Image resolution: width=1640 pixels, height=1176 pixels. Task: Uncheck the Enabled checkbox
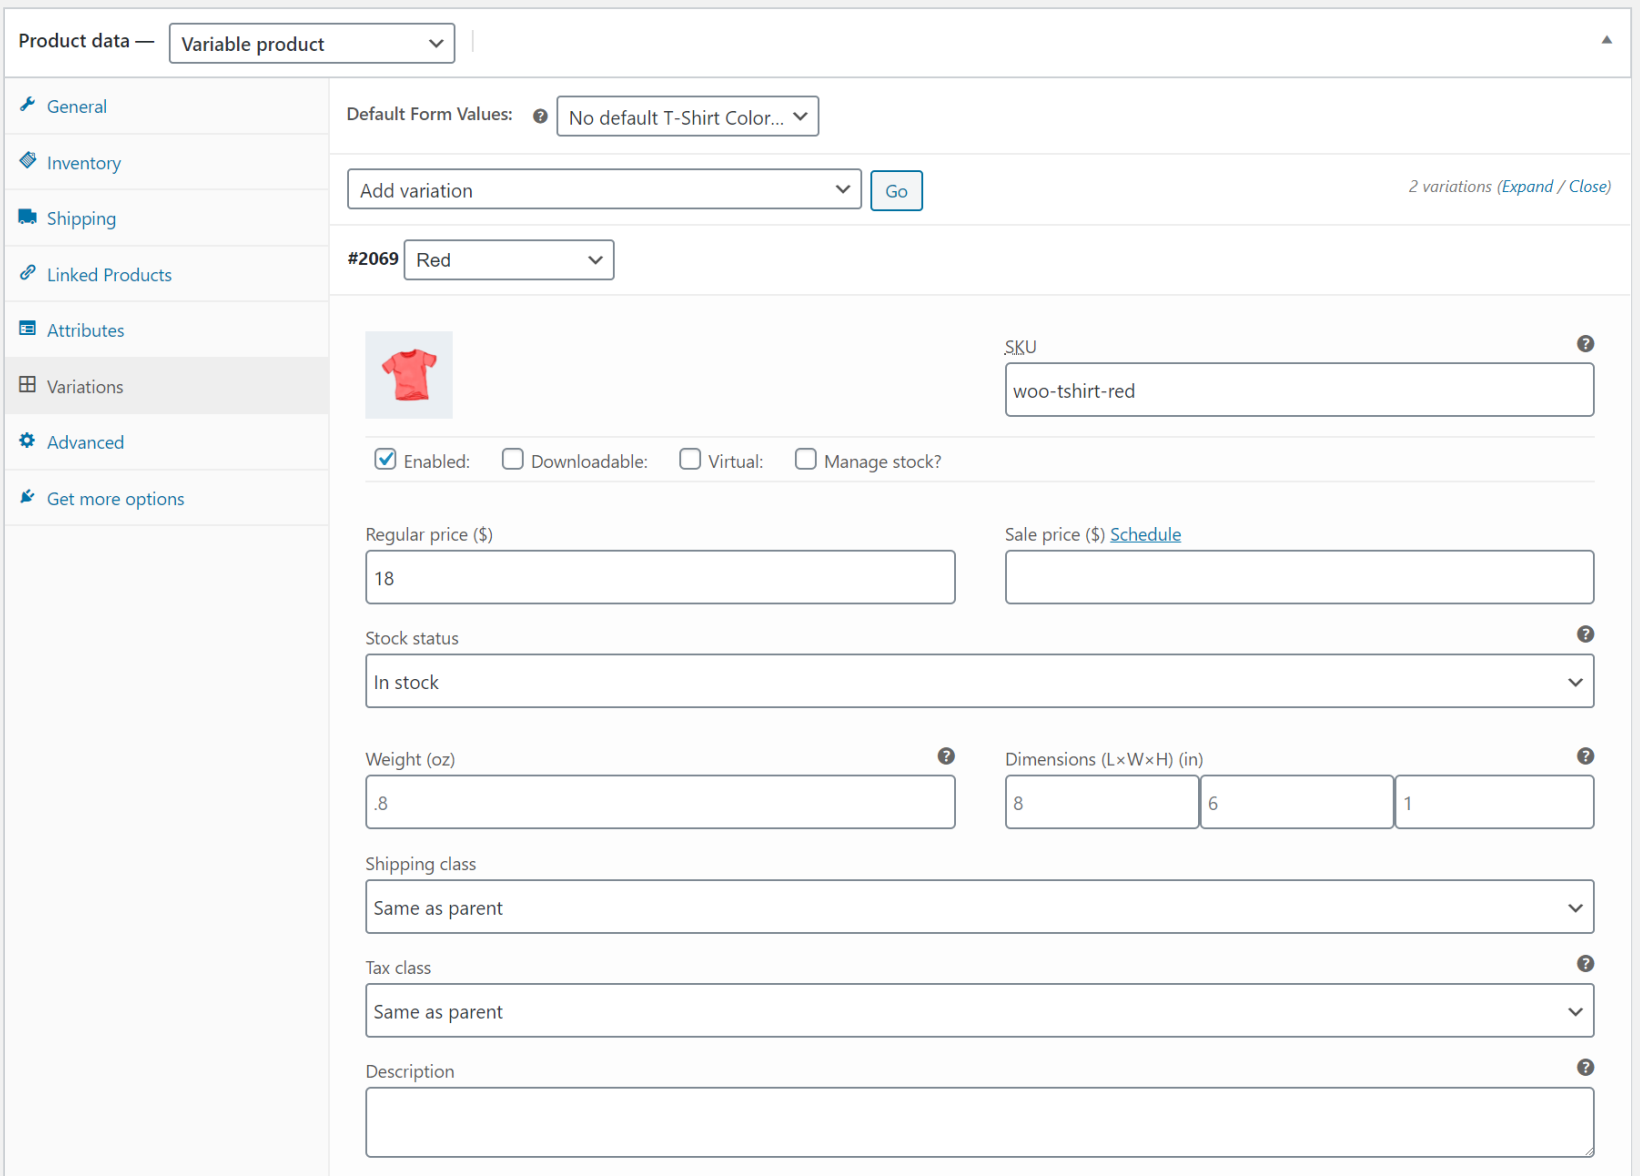tap(385, 459)
